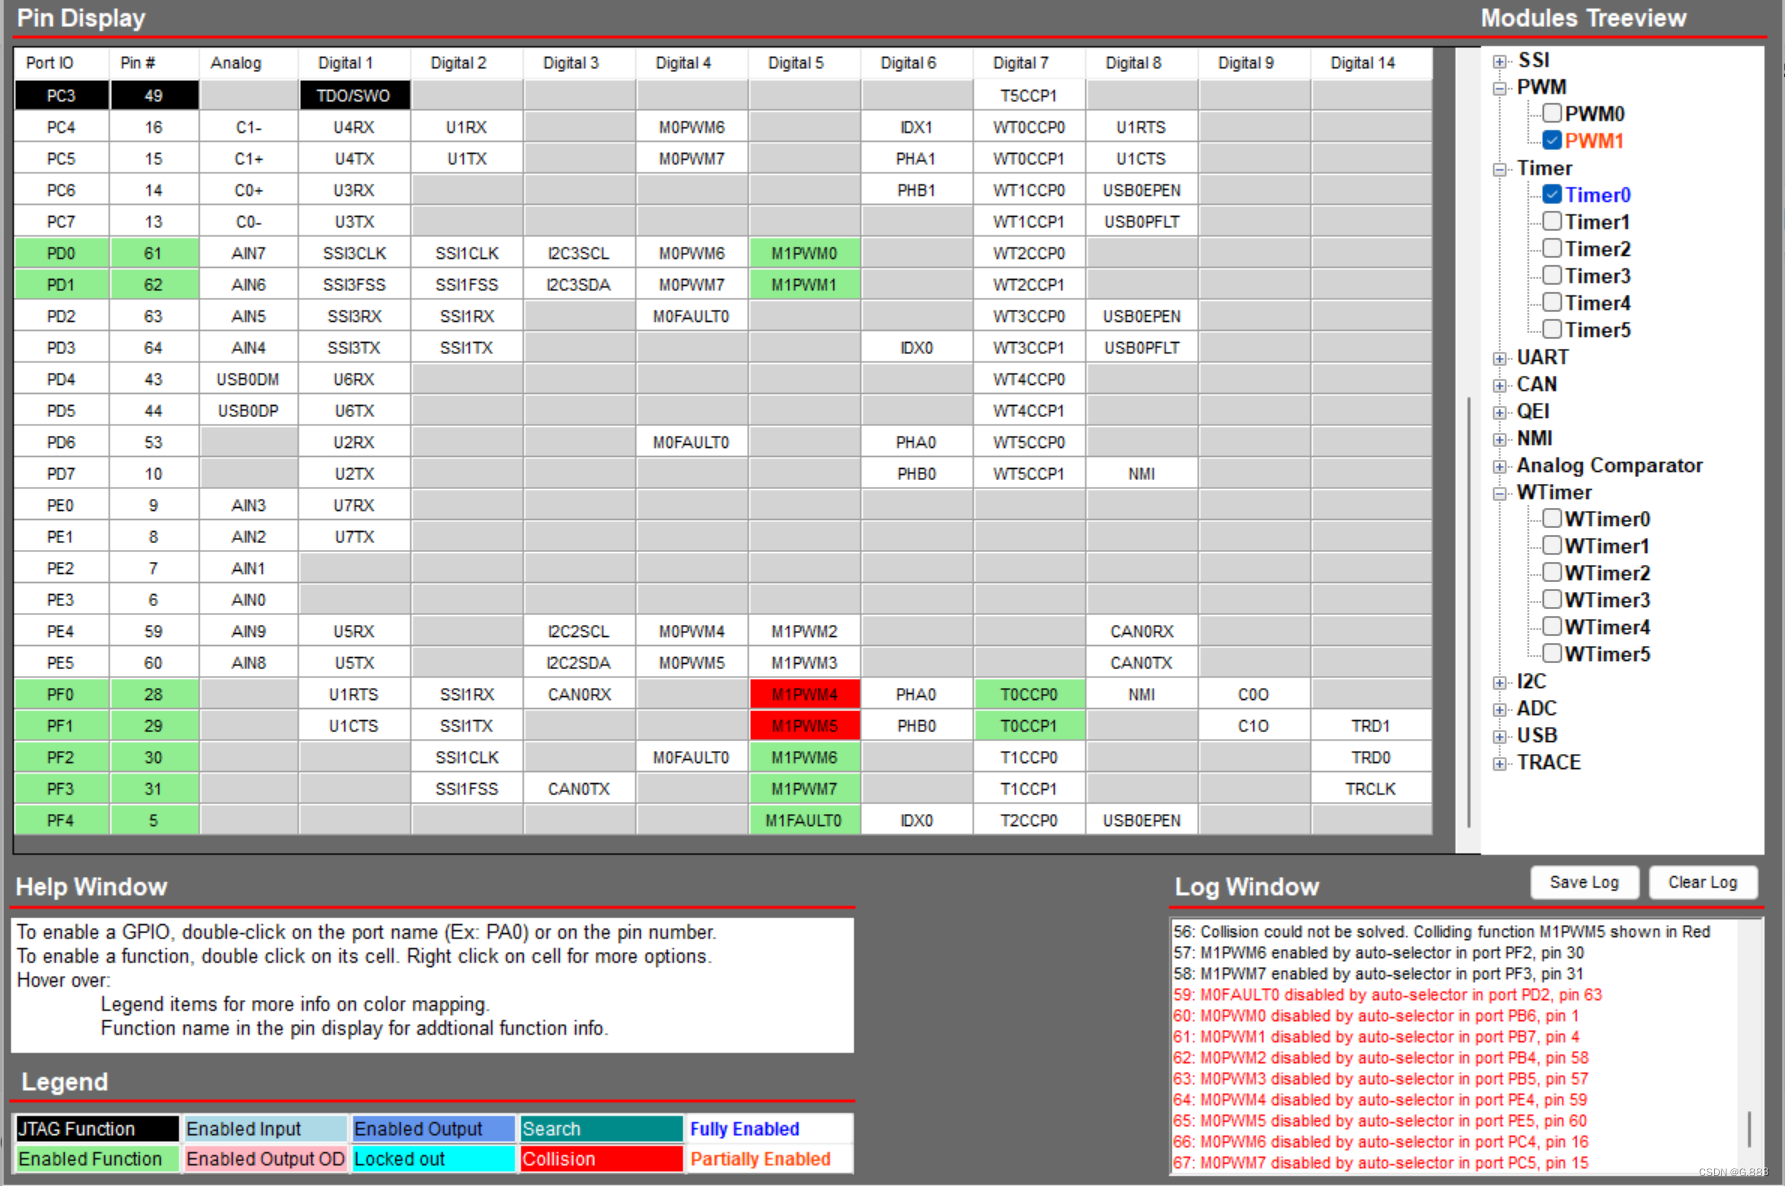Select the red Collision legend swatch
Viewport: 1785px width, 1186px height.
click(x=601, y=1159)
